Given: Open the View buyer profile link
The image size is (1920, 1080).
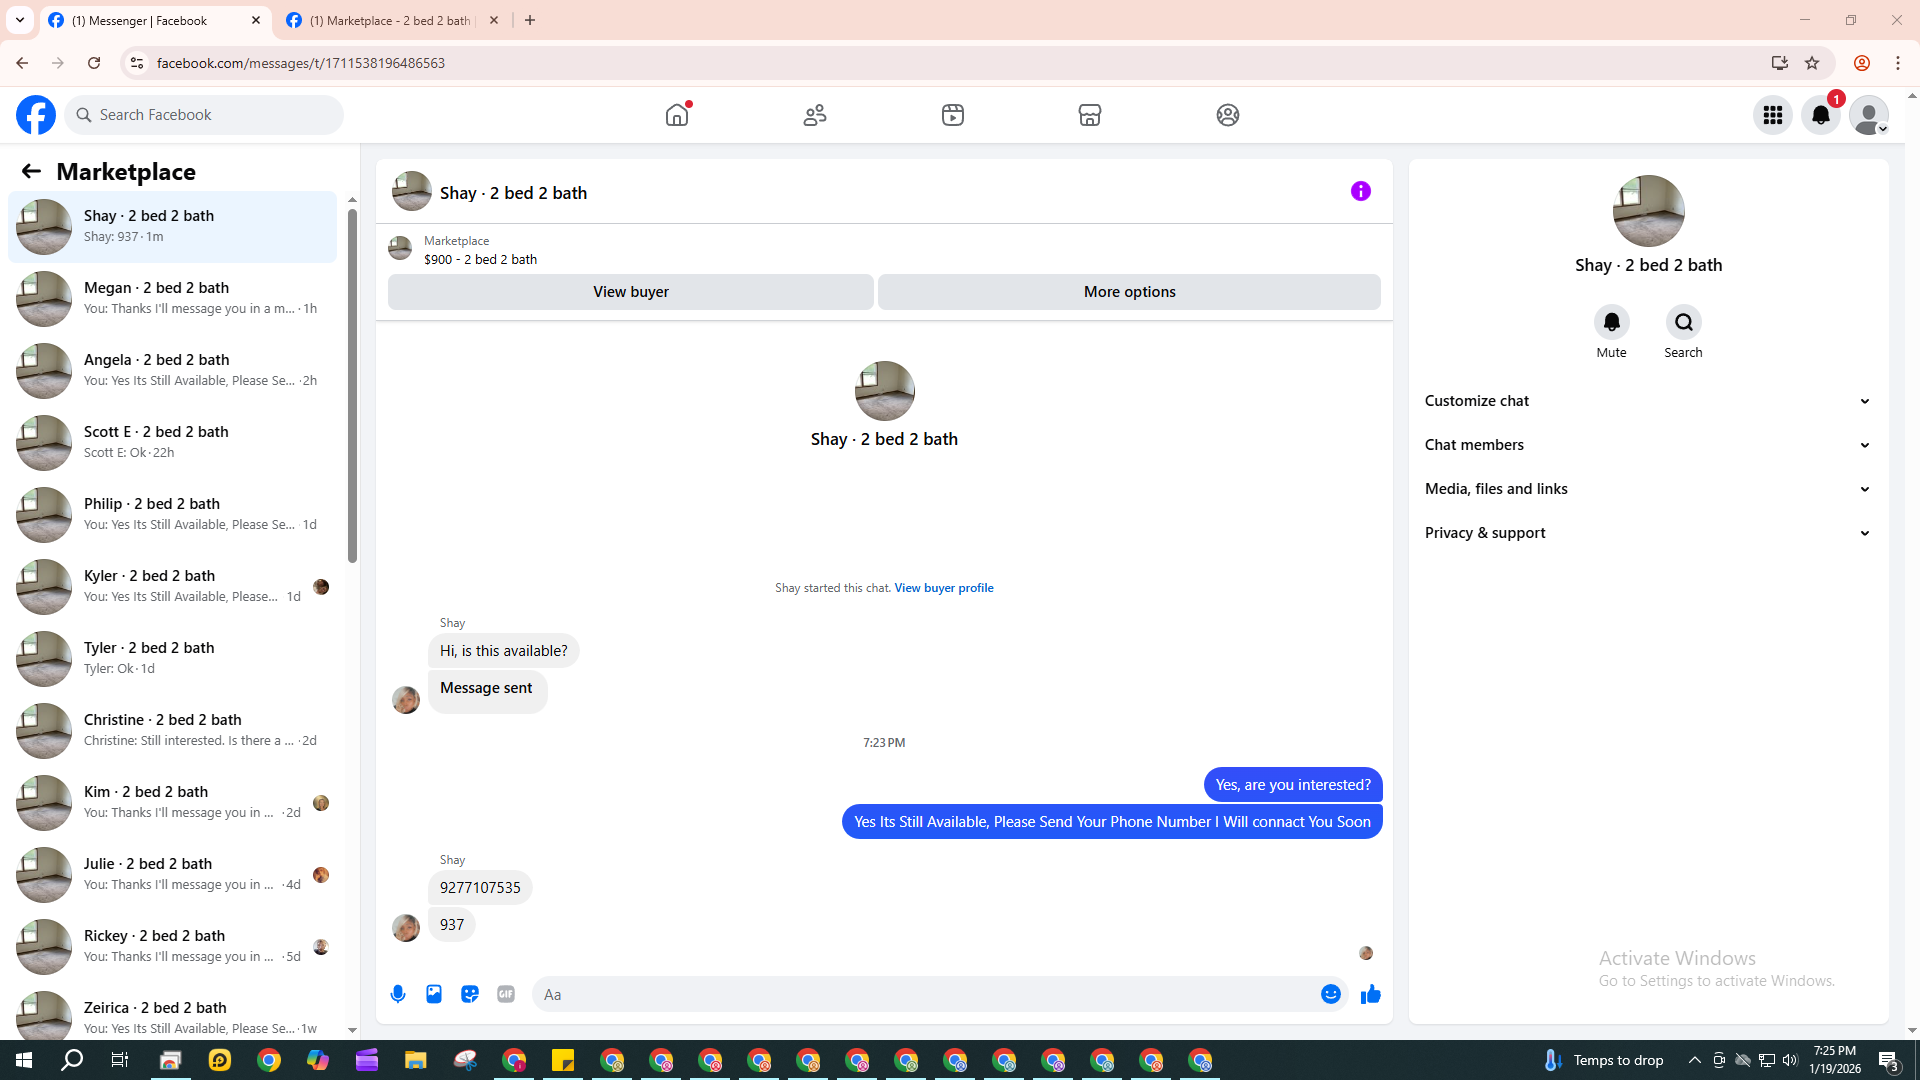Looking at the screenshot, I should [x=943, y=588].
